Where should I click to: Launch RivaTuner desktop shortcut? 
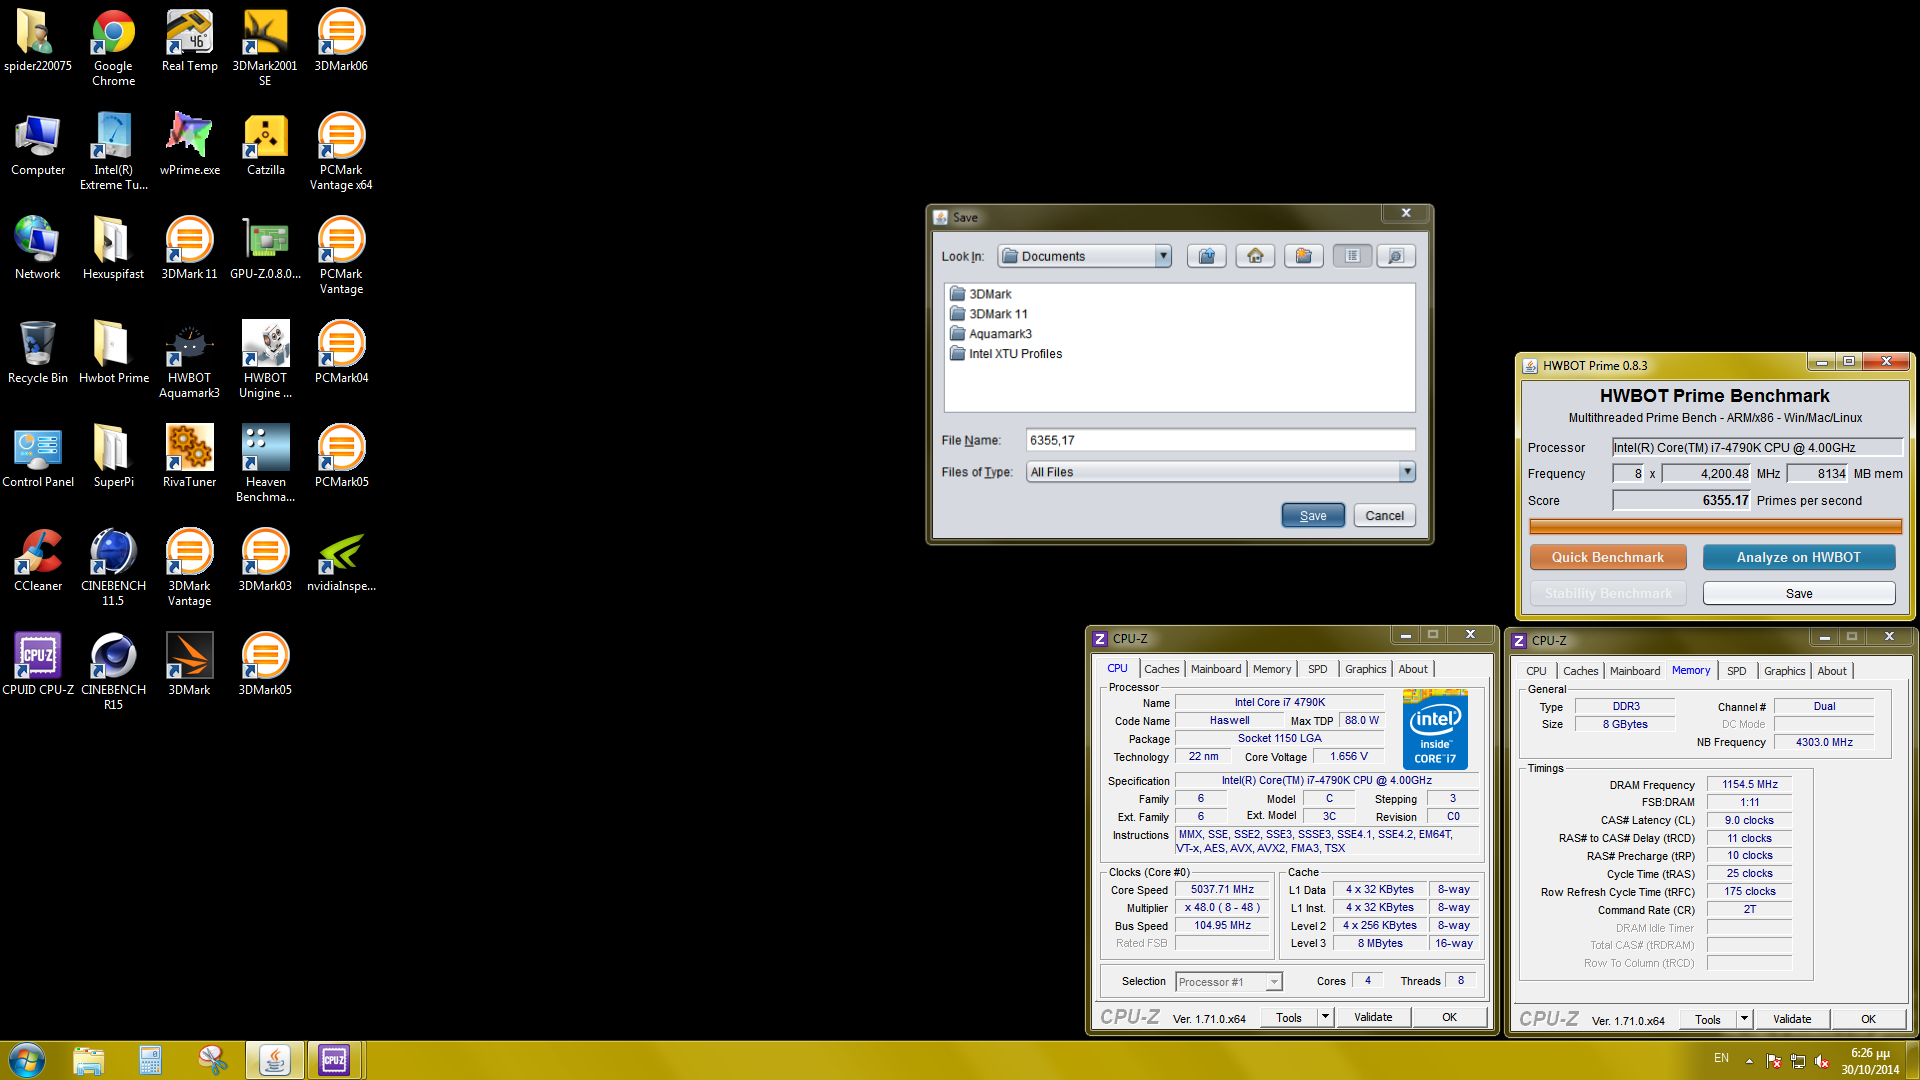tap(189, 456)
